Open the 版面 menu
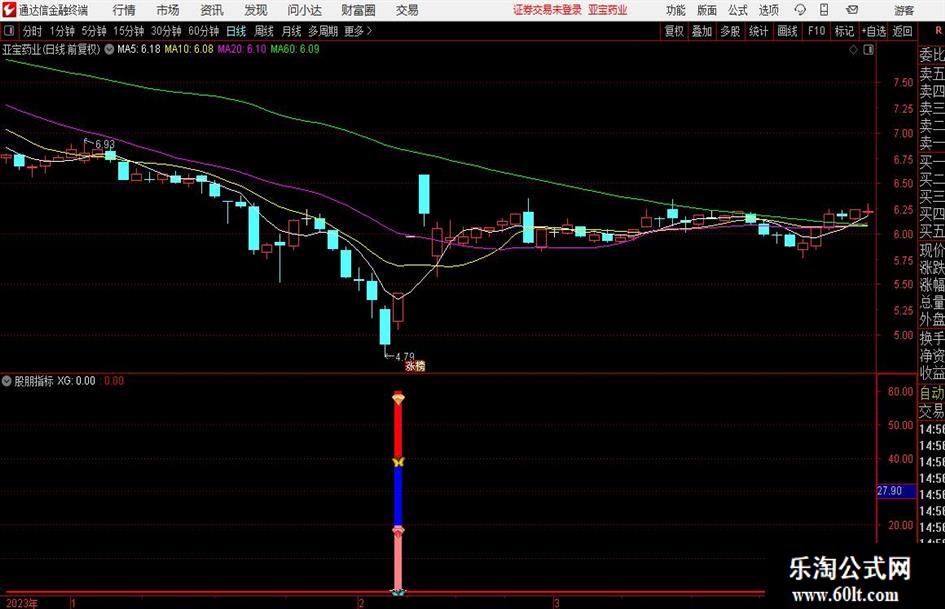This screenshot has width=945, height=609. point(706,10)
